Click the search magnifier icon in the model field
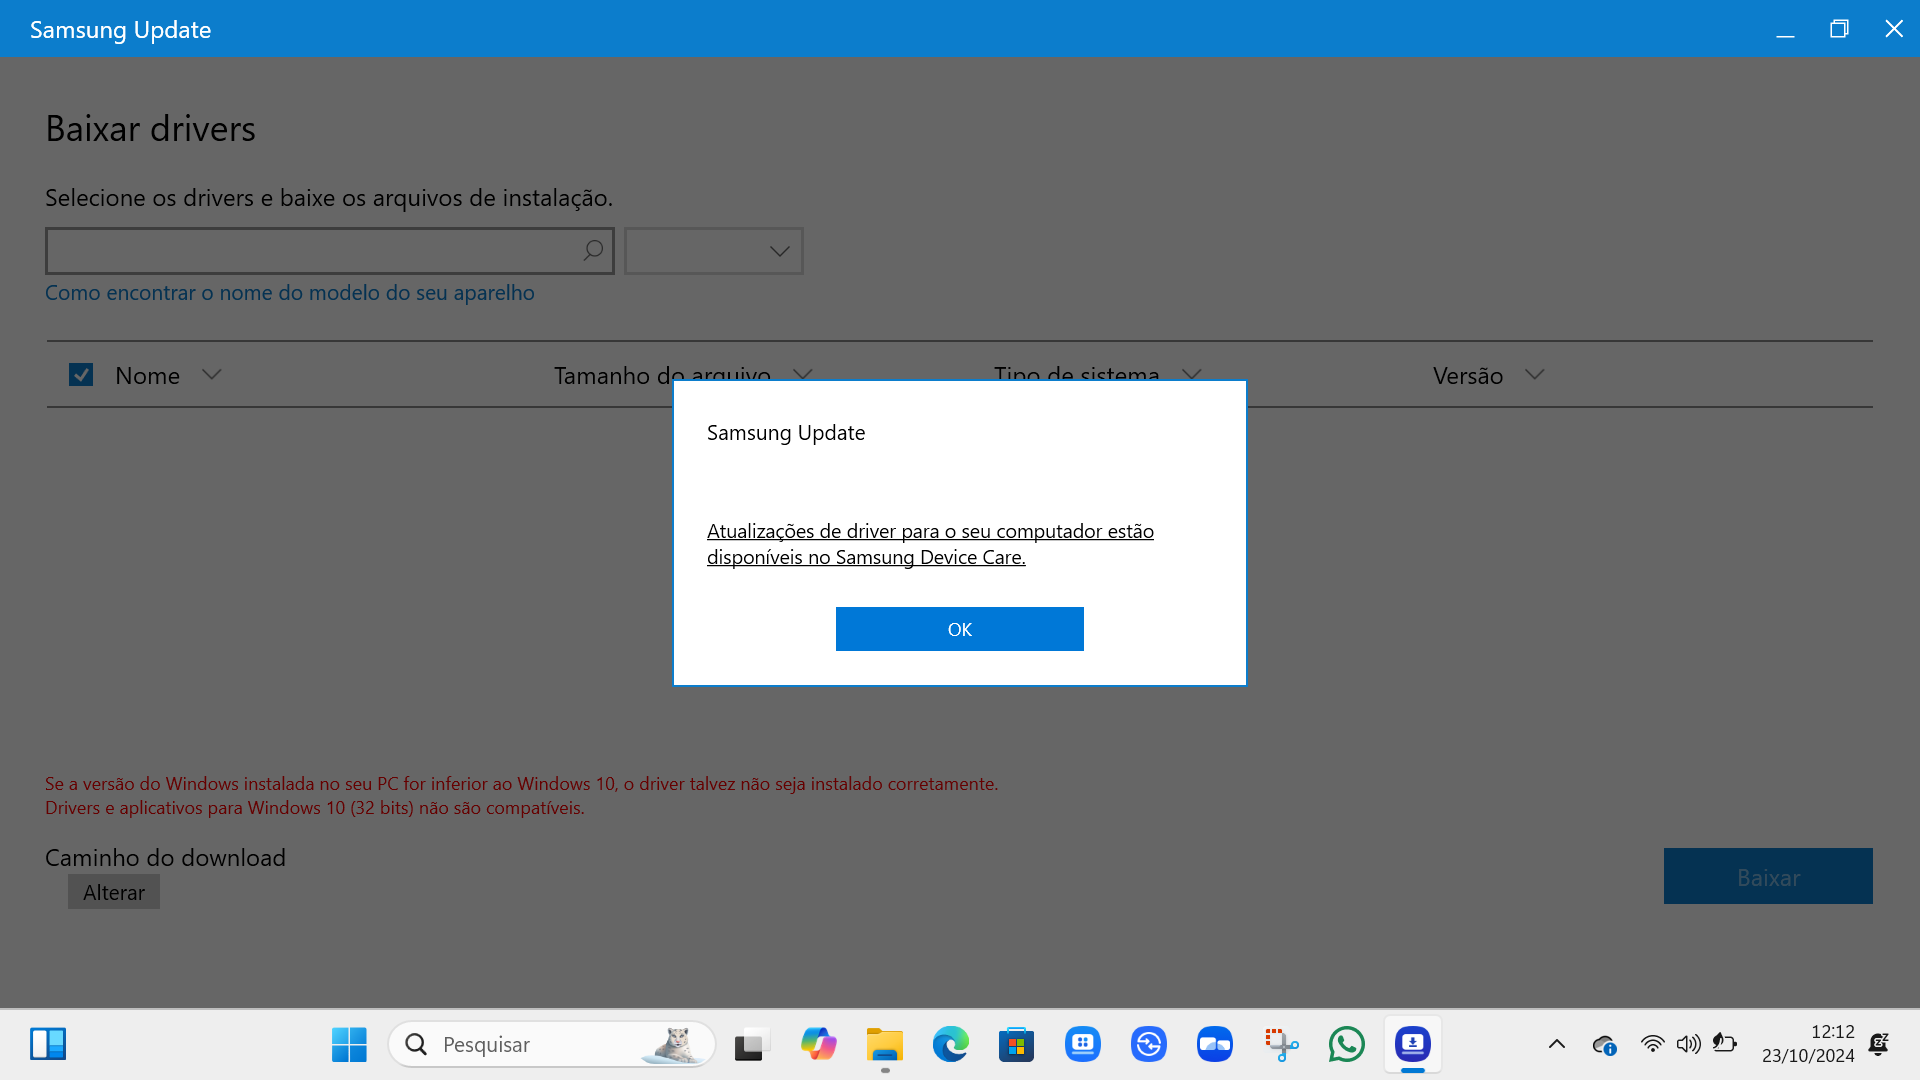Image resolution: width=1920 pixels, height=1080 pixels. 593,250
